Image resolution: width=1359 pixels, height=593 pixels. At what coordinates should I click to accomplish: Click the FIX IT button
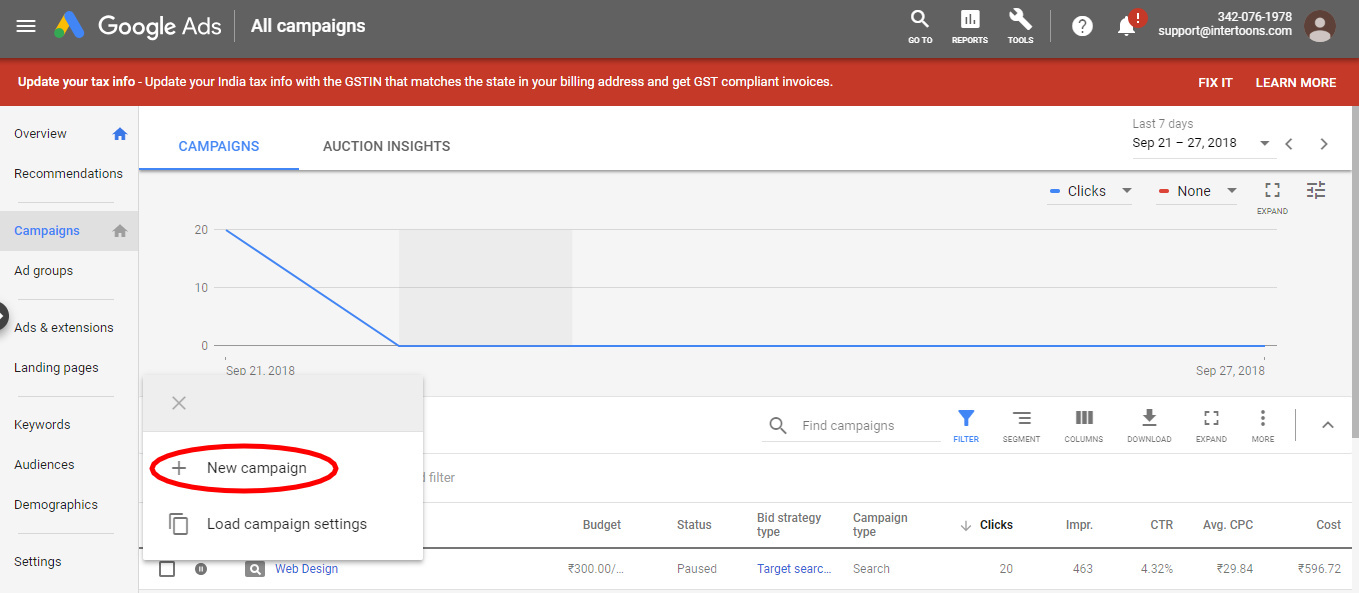(1215, 83)
